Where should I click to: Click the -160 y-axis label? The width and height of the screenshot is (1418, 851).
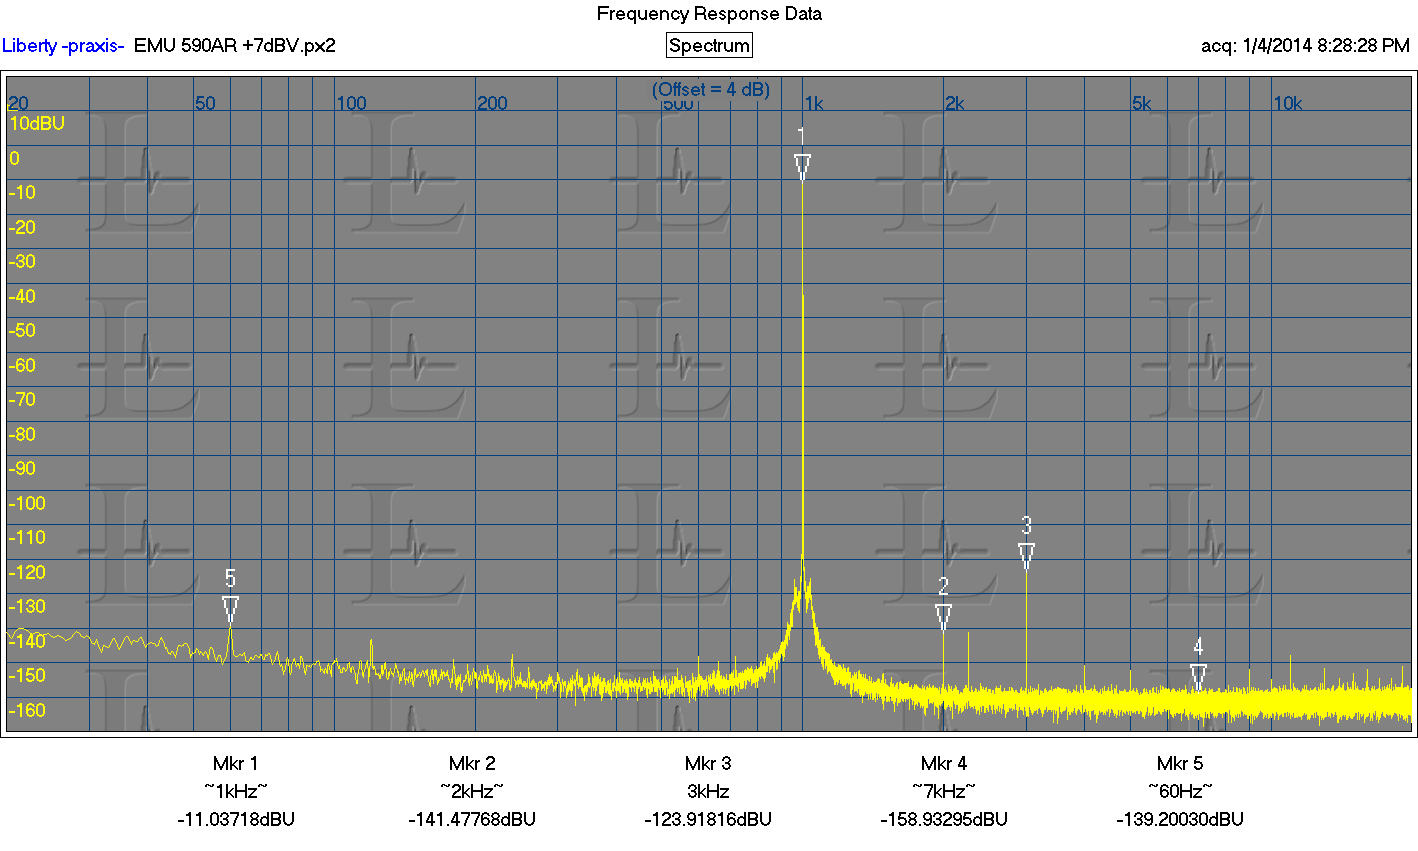27,711
